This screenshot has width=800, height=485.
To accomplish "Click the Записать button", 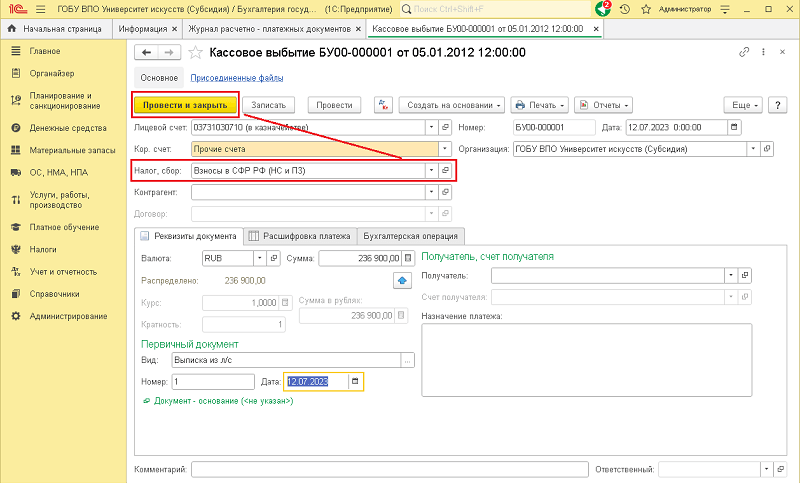I will pos(269,104).
